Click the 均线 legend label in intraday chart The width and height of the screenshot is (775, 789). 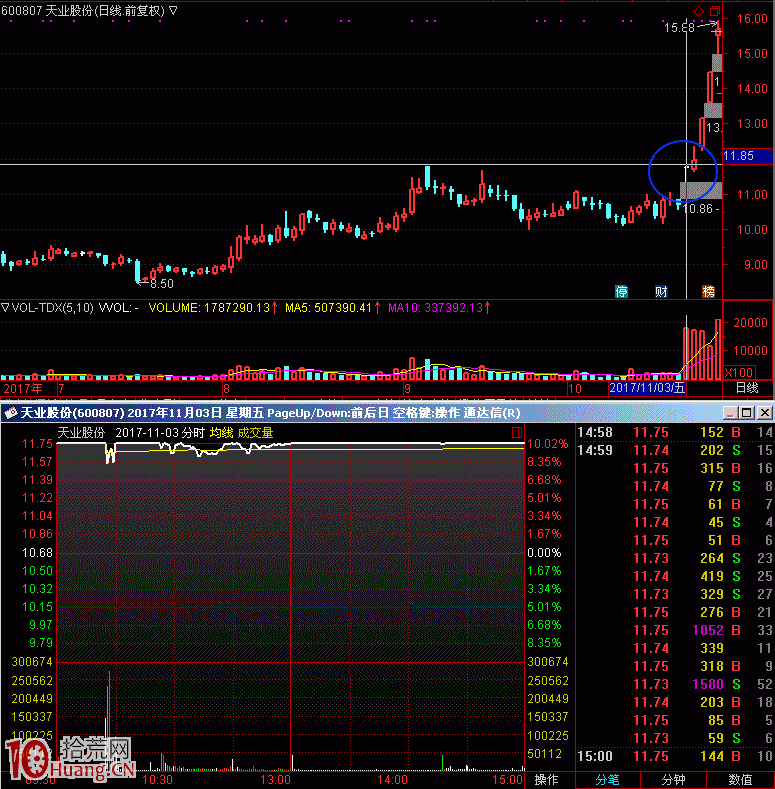click(221, 433)
